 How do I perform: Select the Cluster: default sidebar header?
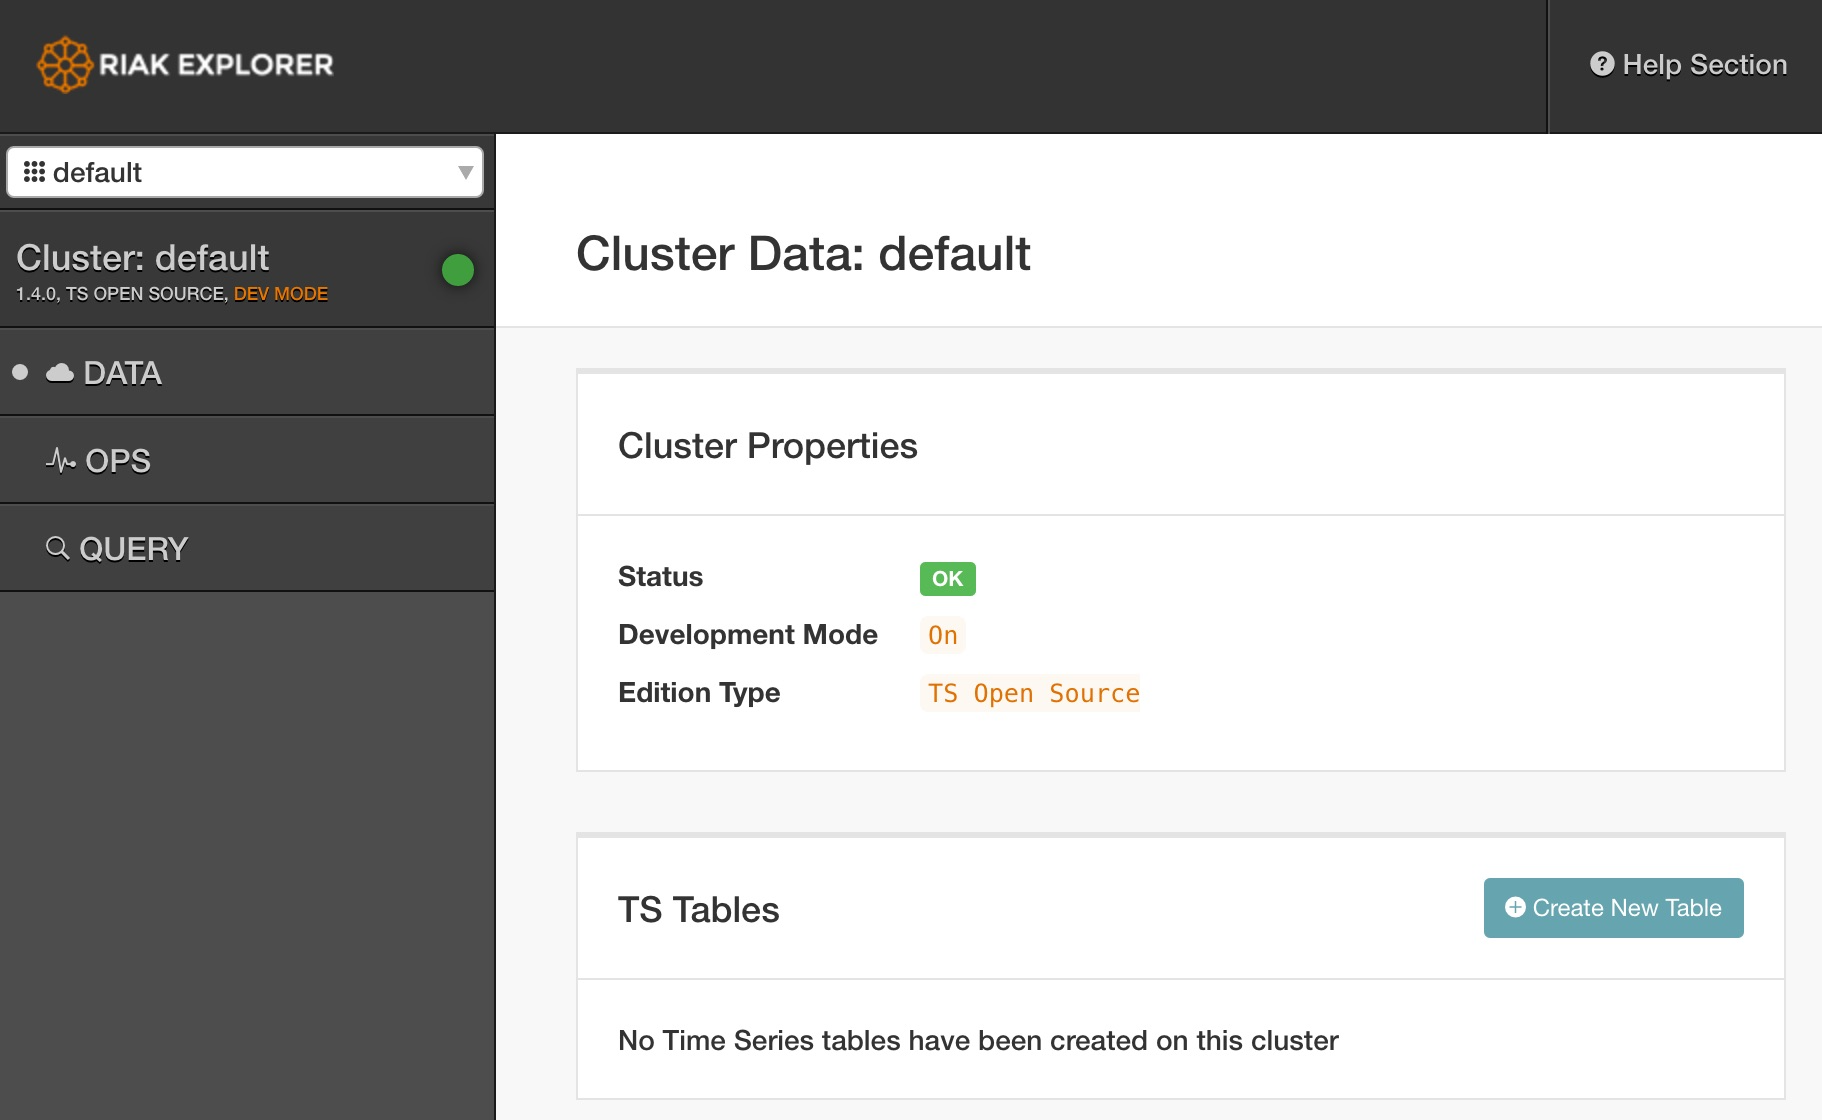click(143, 258)
